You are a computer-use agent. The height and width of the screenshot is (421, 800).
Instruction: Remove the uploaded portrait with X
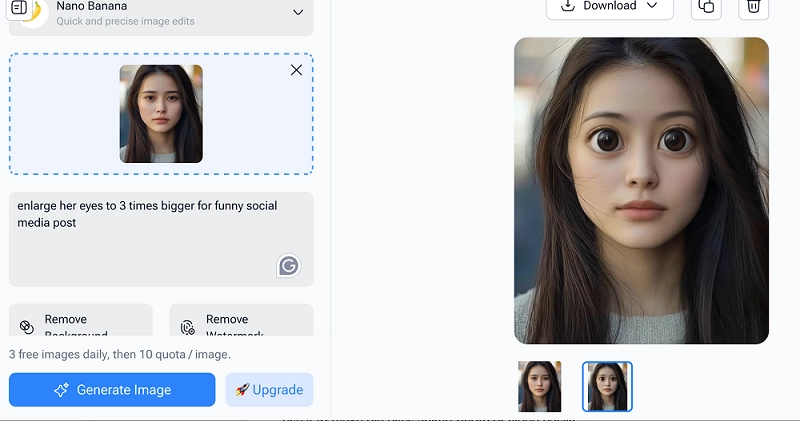click(x=296, y=70)
